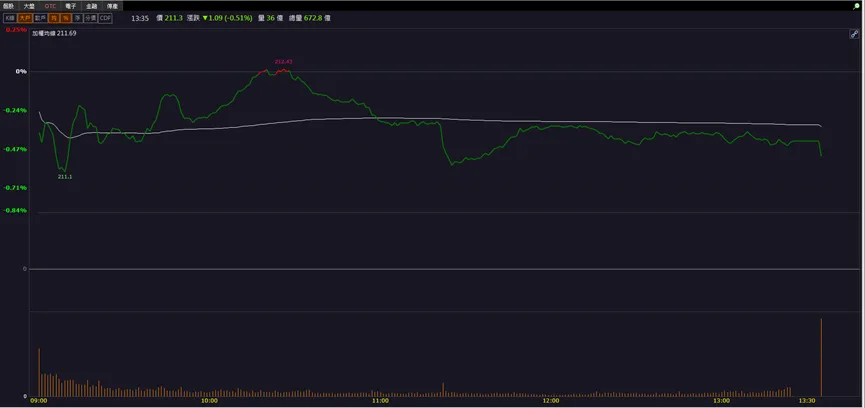Toggle the % percentage axis button
The image size is (865, 408).
click(66, 18)
